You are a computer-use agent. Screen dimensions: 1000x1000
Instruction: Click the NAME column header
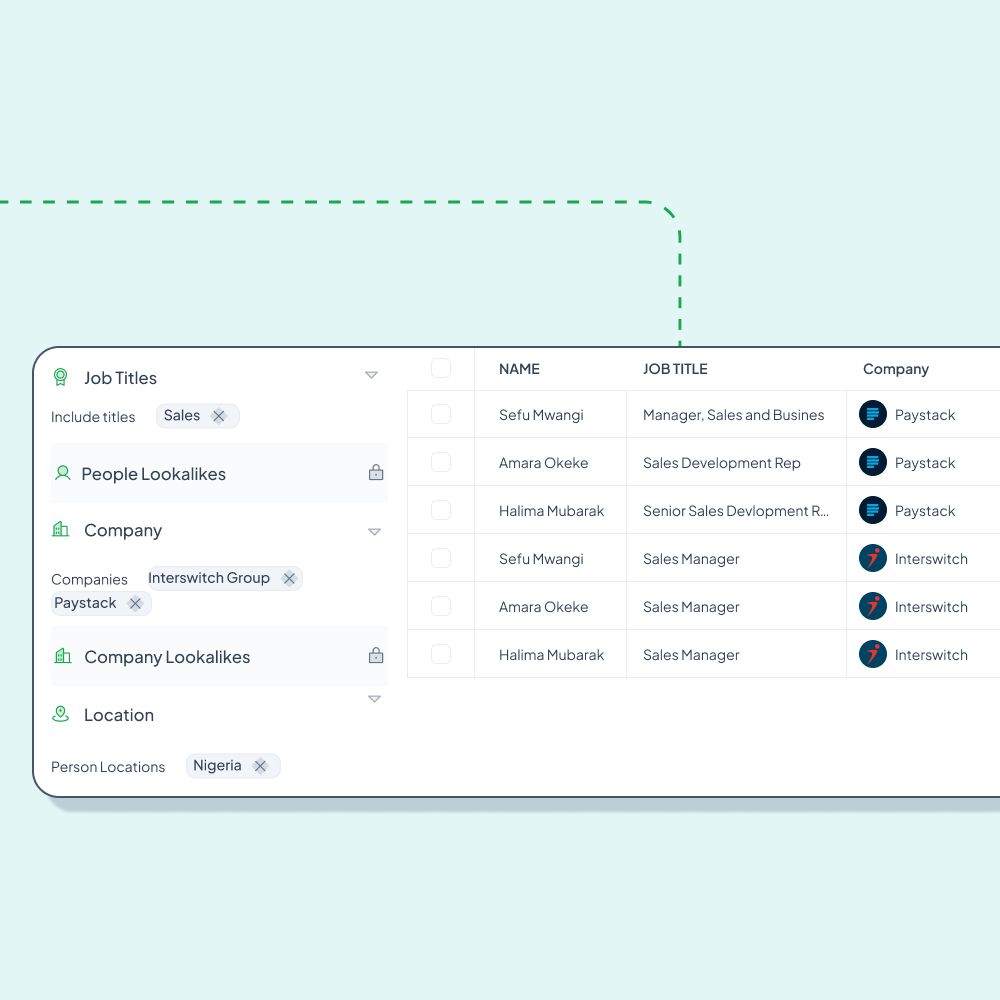coord(519,369)
